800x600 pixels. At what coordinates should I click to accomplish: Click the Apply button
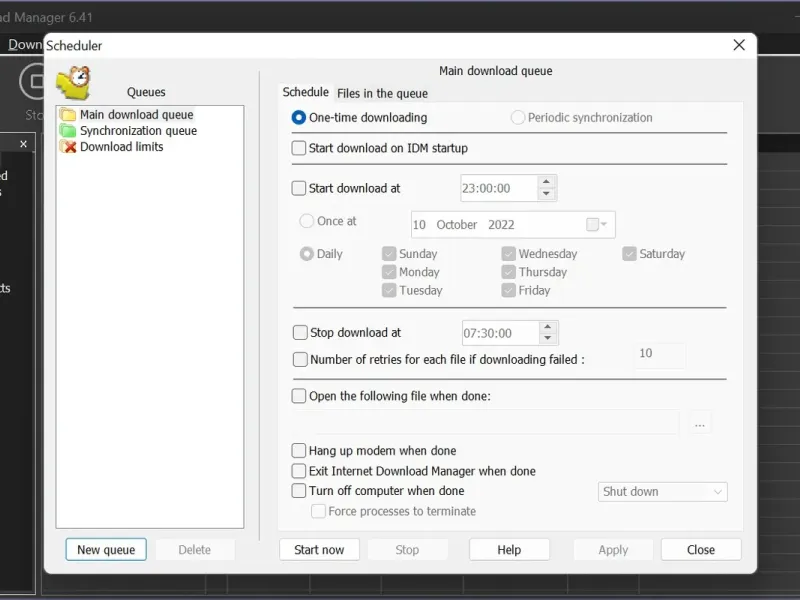(613, 550)
